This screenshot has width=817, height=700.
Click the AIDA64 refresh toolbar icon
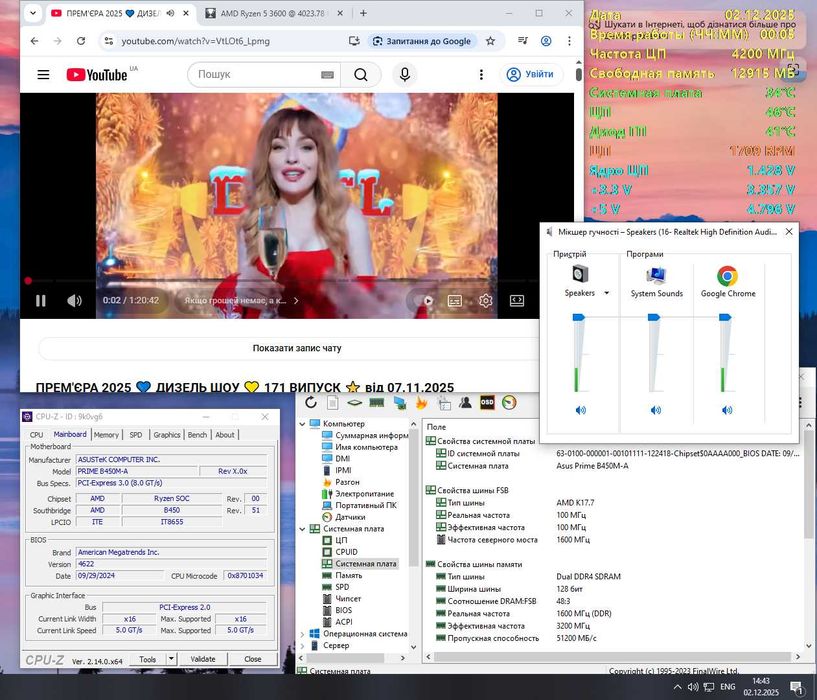coord(311,402)
